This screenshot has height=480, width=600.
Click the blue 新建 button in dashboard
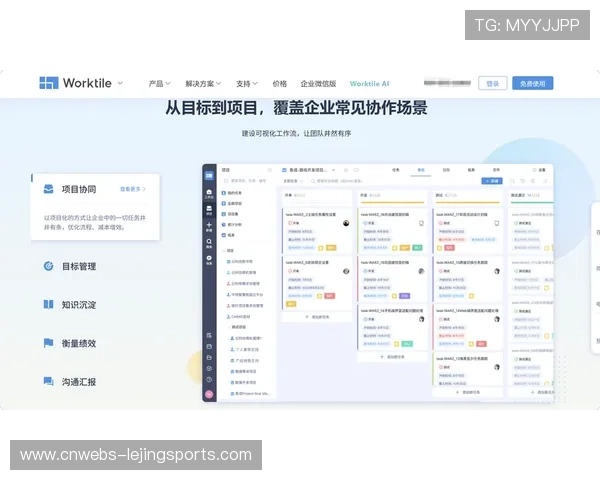[x=492, y=181]
